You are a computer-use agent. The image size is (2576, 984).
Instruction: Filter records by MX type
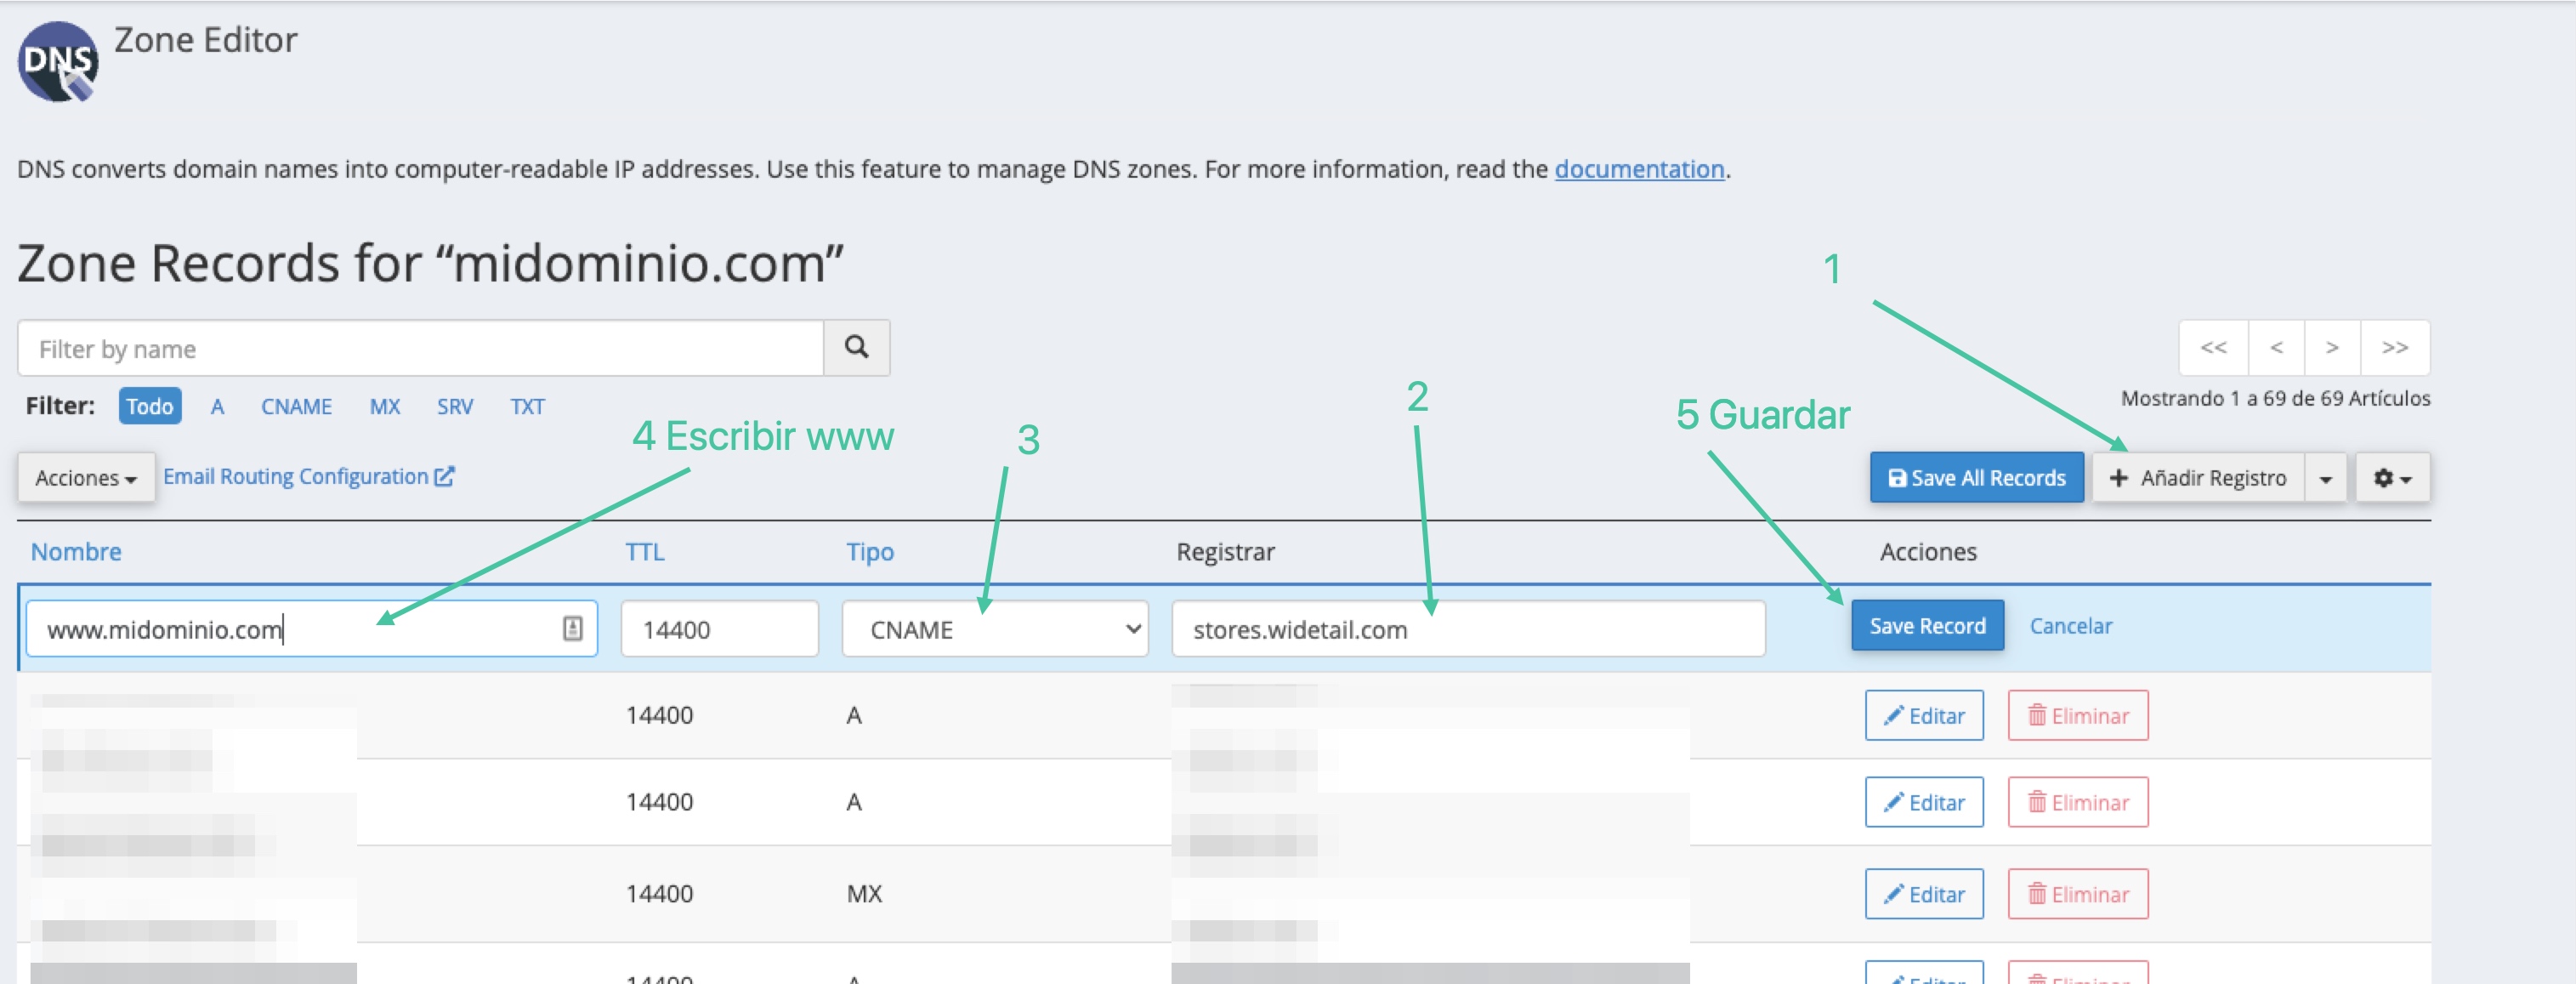pyautogui.click(x=384, y=406)
